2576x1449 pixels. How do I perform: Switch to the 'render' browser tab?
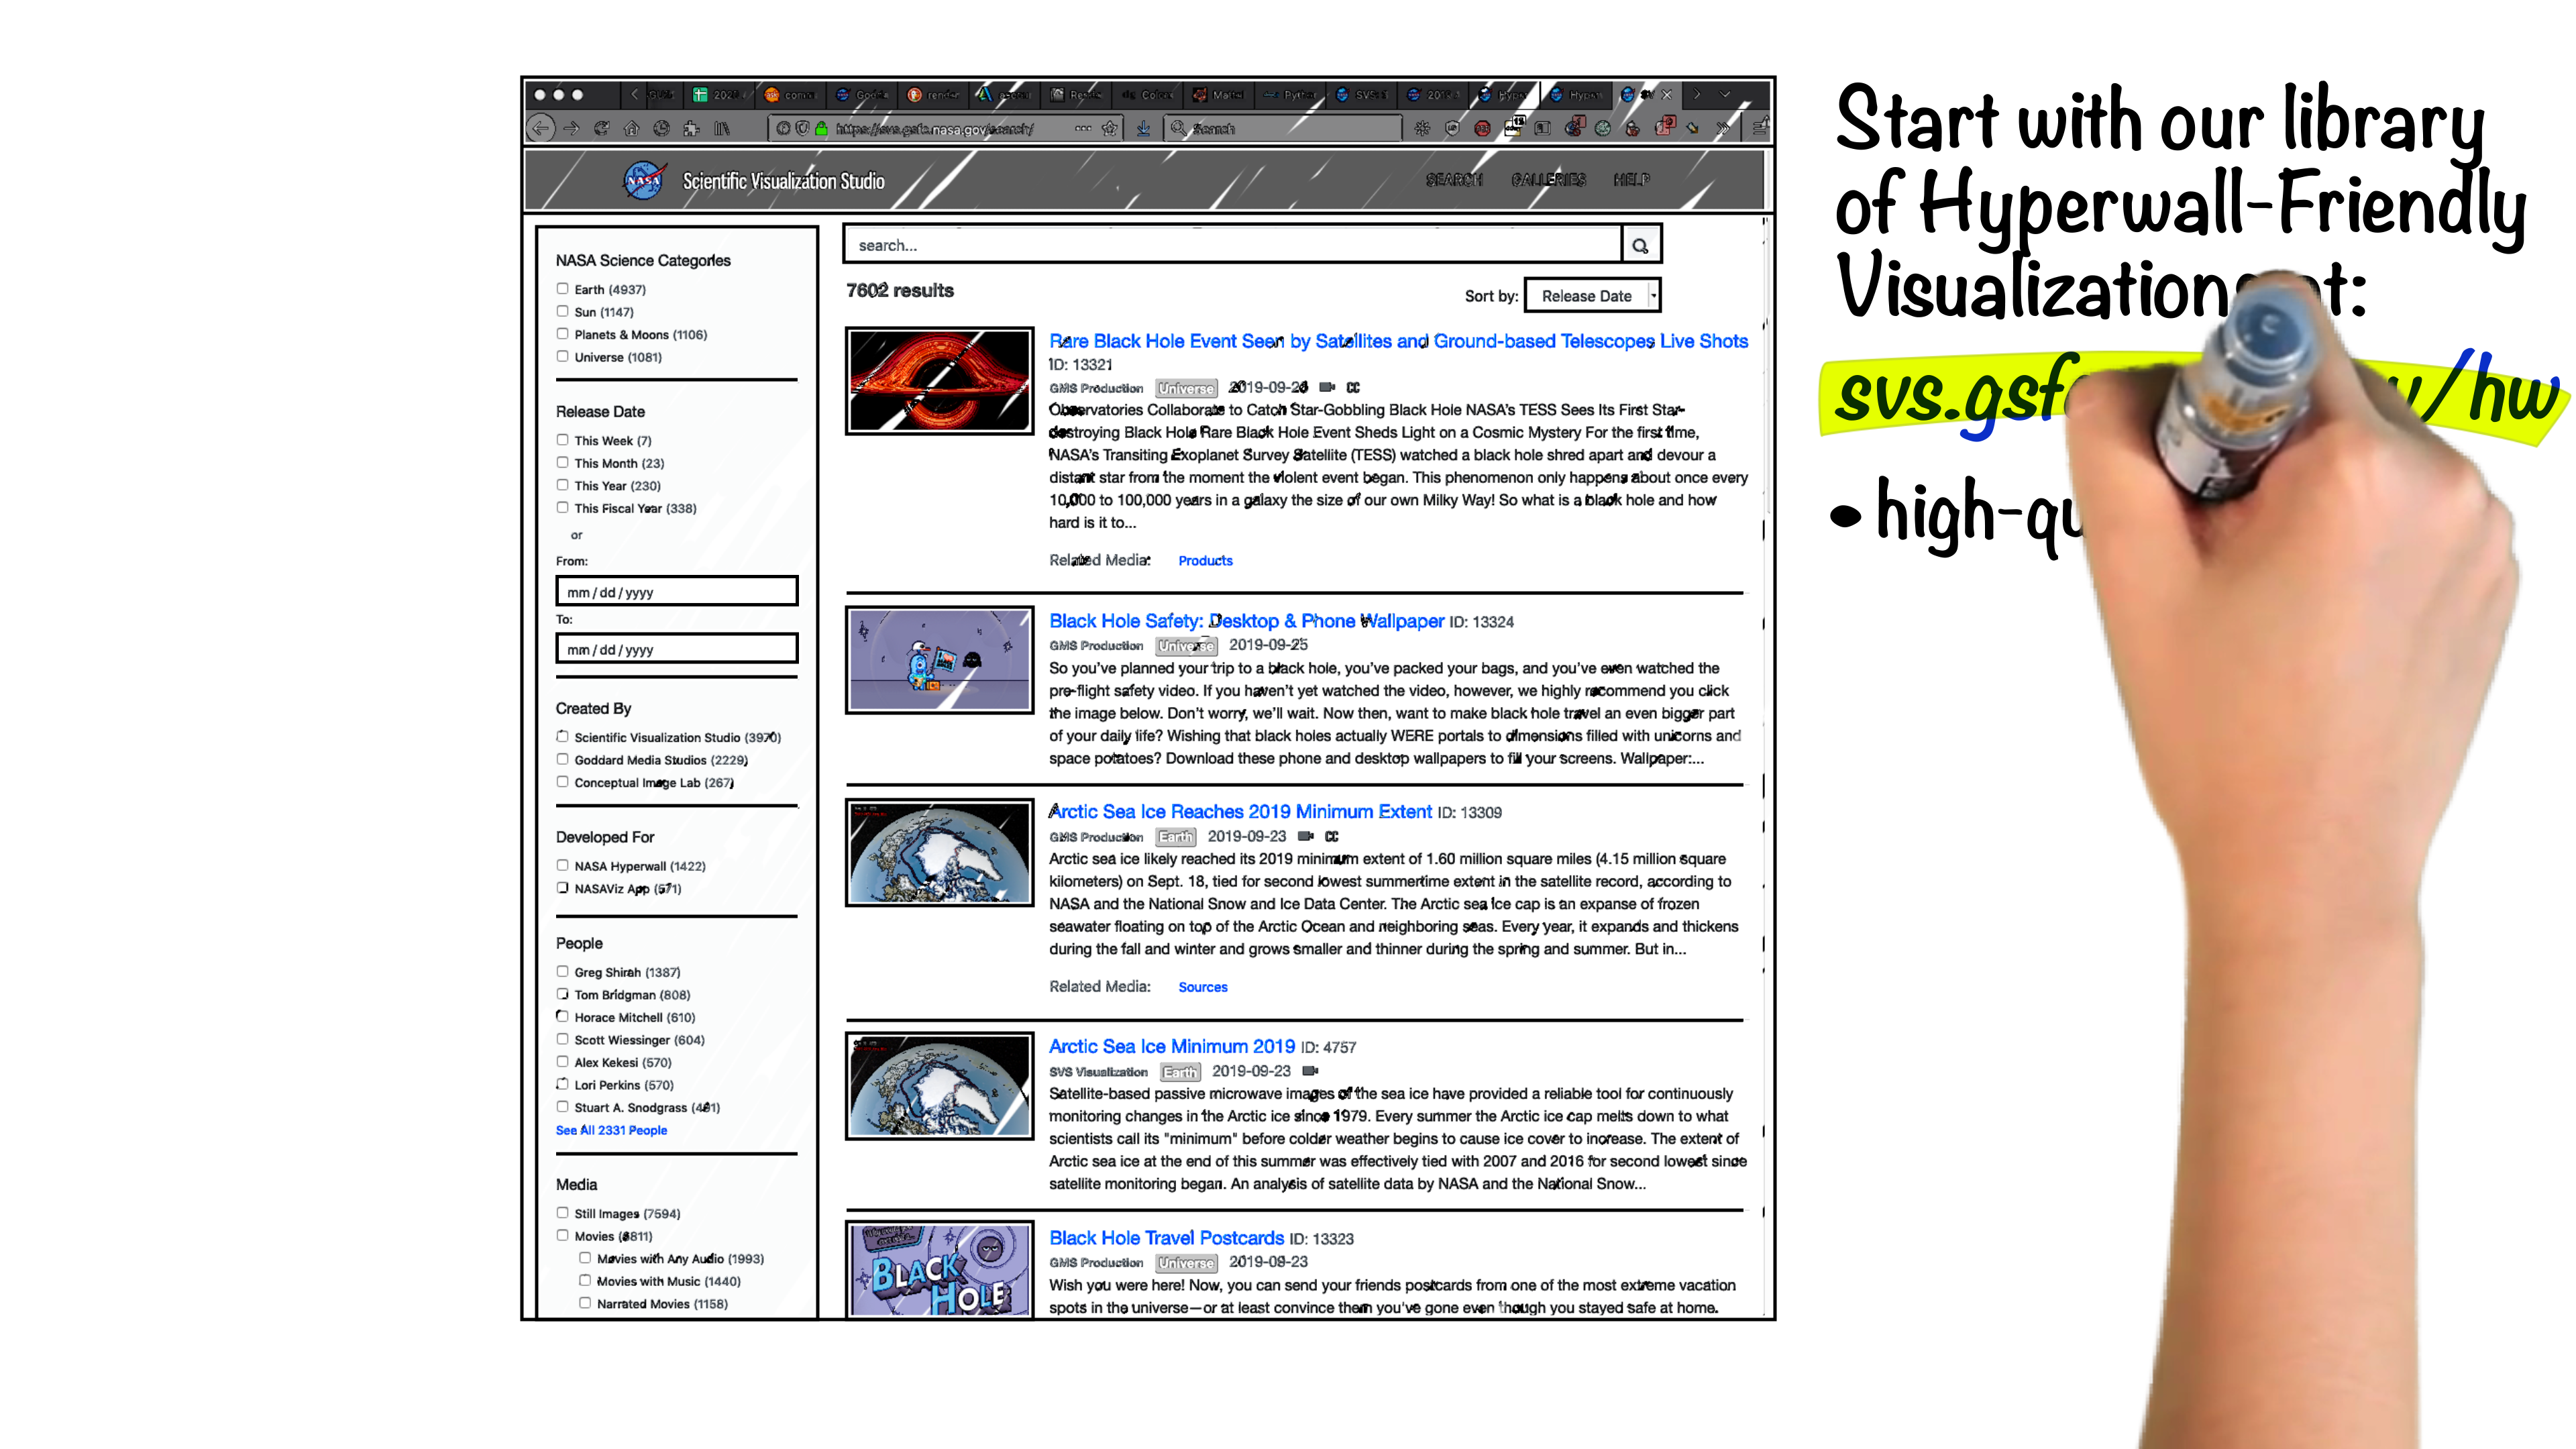(x=932, y=95)
